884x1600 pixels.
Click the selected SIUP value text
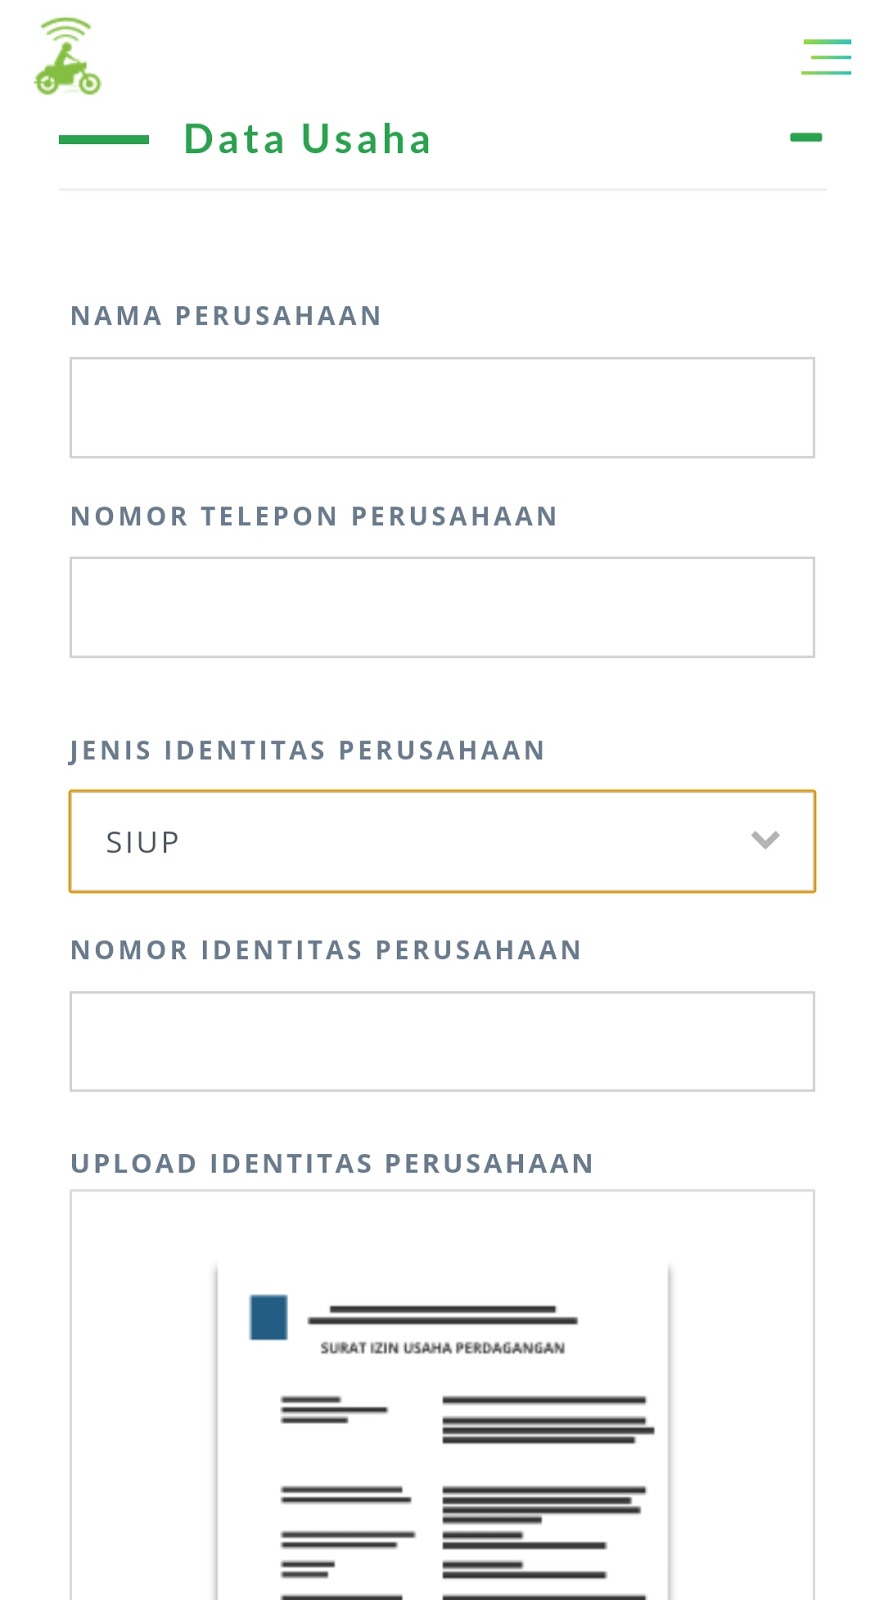[143, 843]
